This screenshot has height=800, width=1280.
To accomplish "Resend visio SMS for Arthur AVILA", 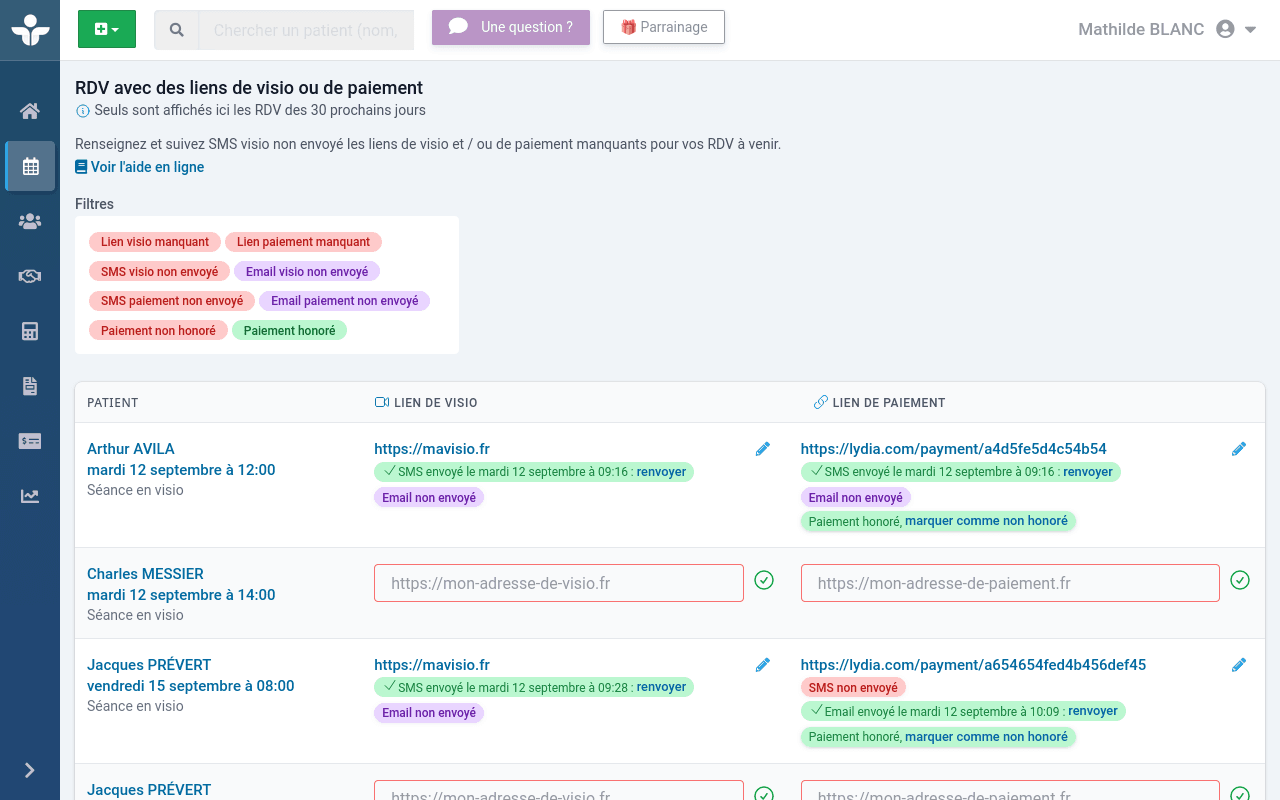I will click(x=661, y=472).
